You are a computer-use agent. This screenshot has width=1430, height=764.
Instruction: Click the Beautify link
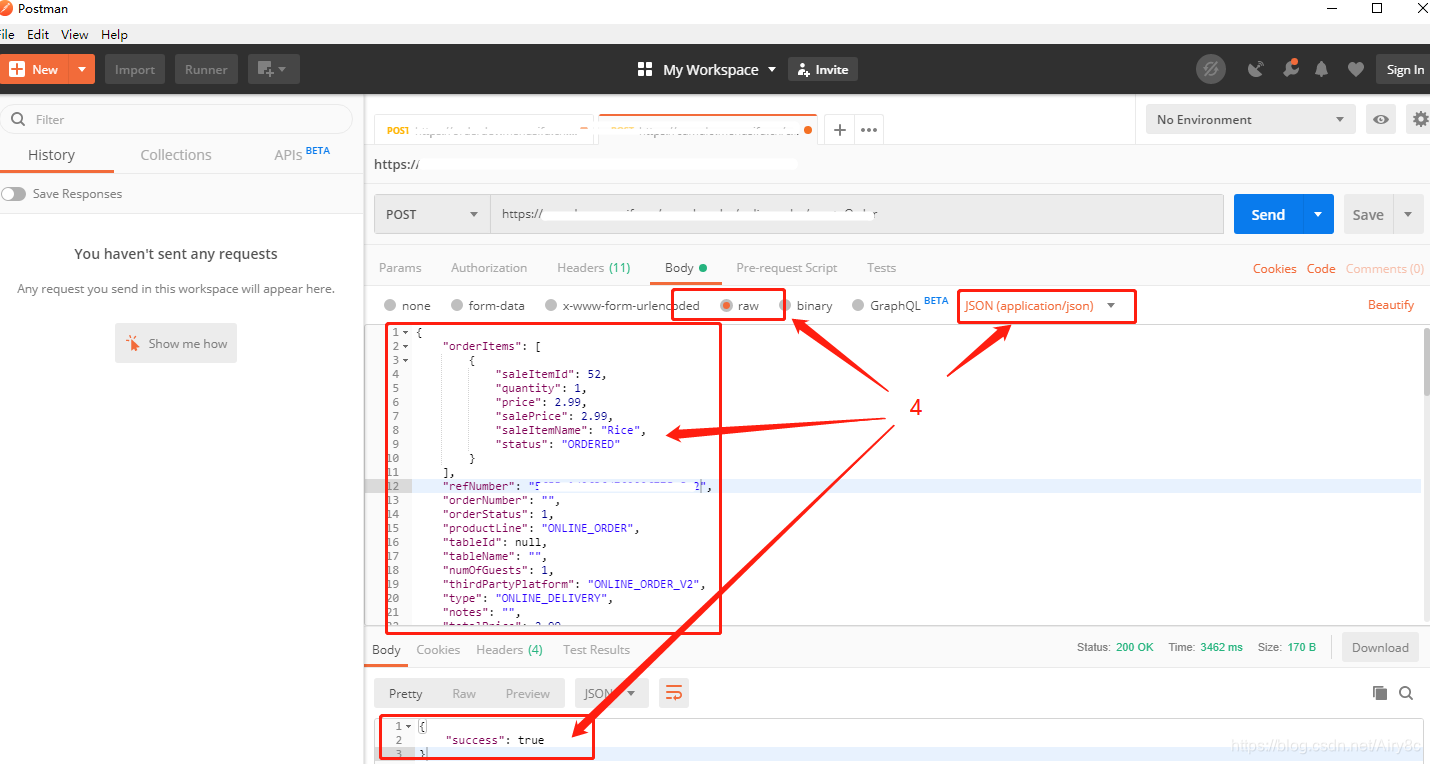click(1391, 305)
